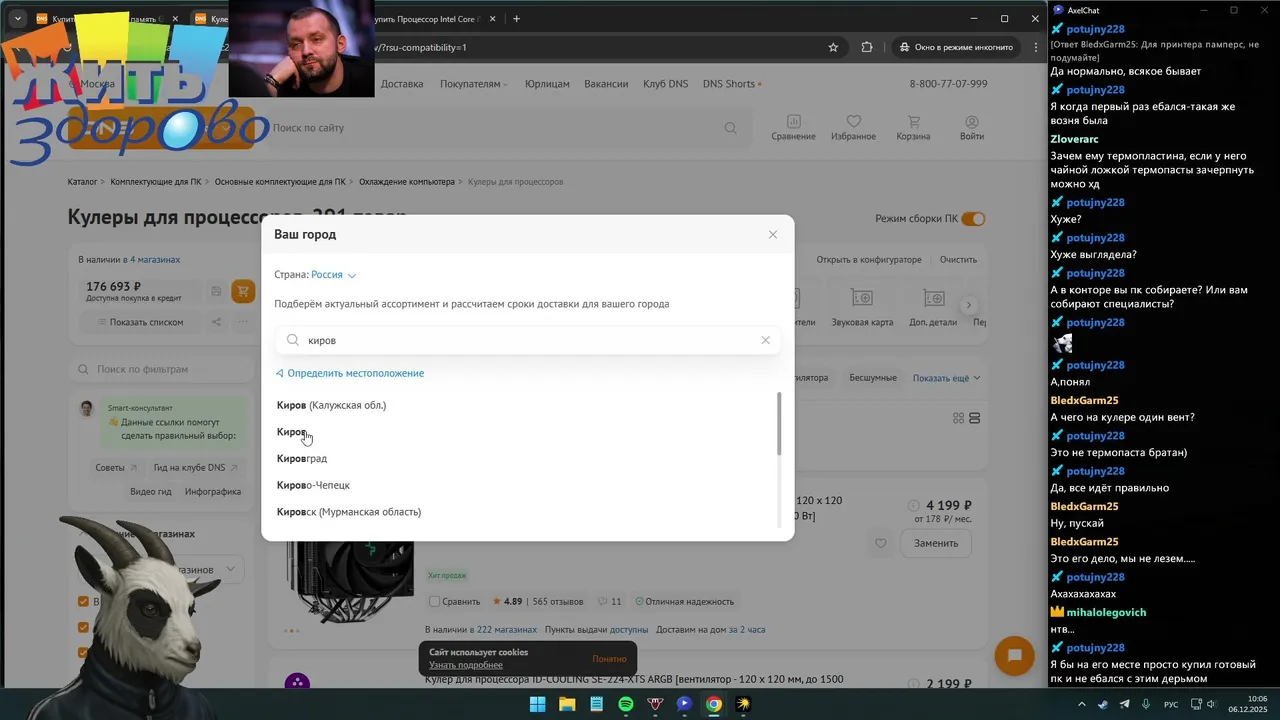This screenshot has width=1280, height=720.
Task: Open the Советы link in Smart-консультант
Action: click(116, 468)
